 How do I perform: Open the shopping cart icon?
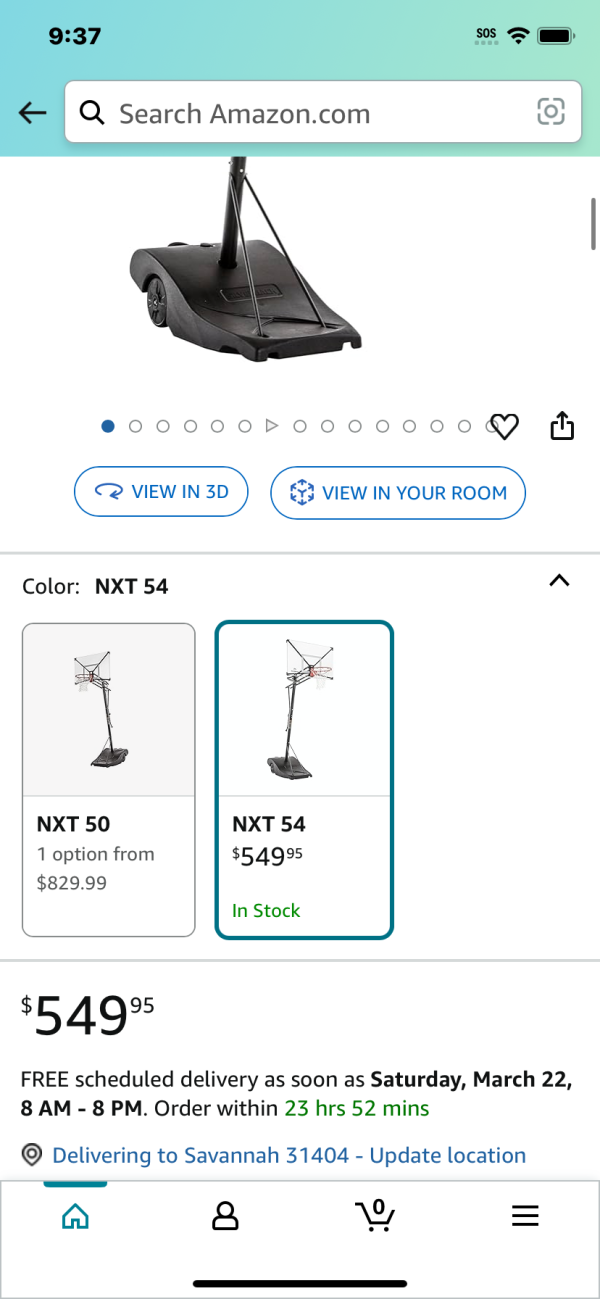375,1215
